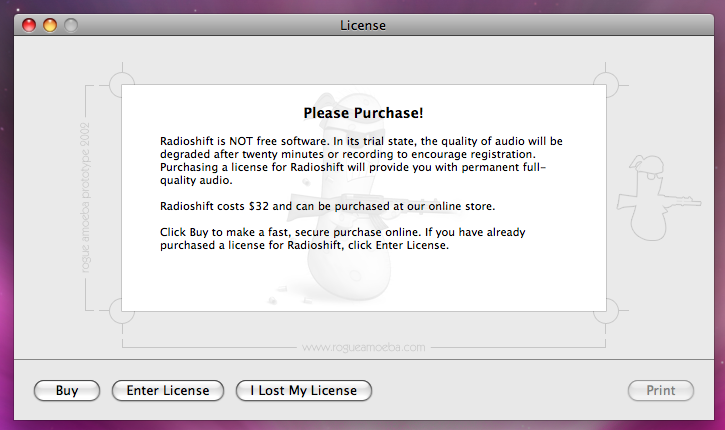Click the License window title text

point(363,25)
